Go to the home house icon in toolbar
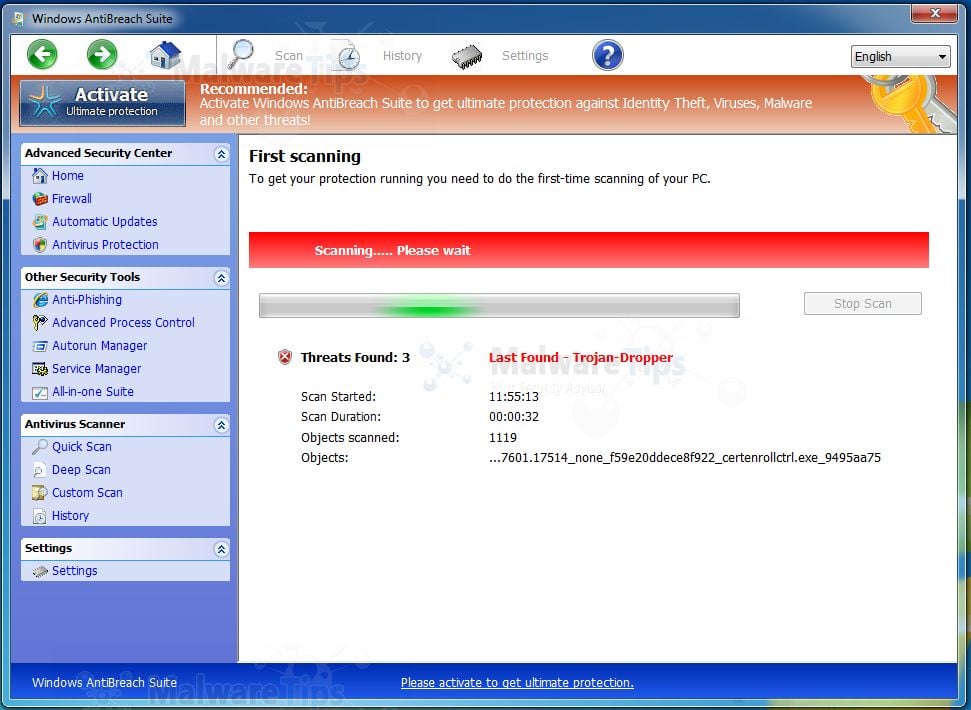Viewport: 971px width, 710px height. click(165, 55)
